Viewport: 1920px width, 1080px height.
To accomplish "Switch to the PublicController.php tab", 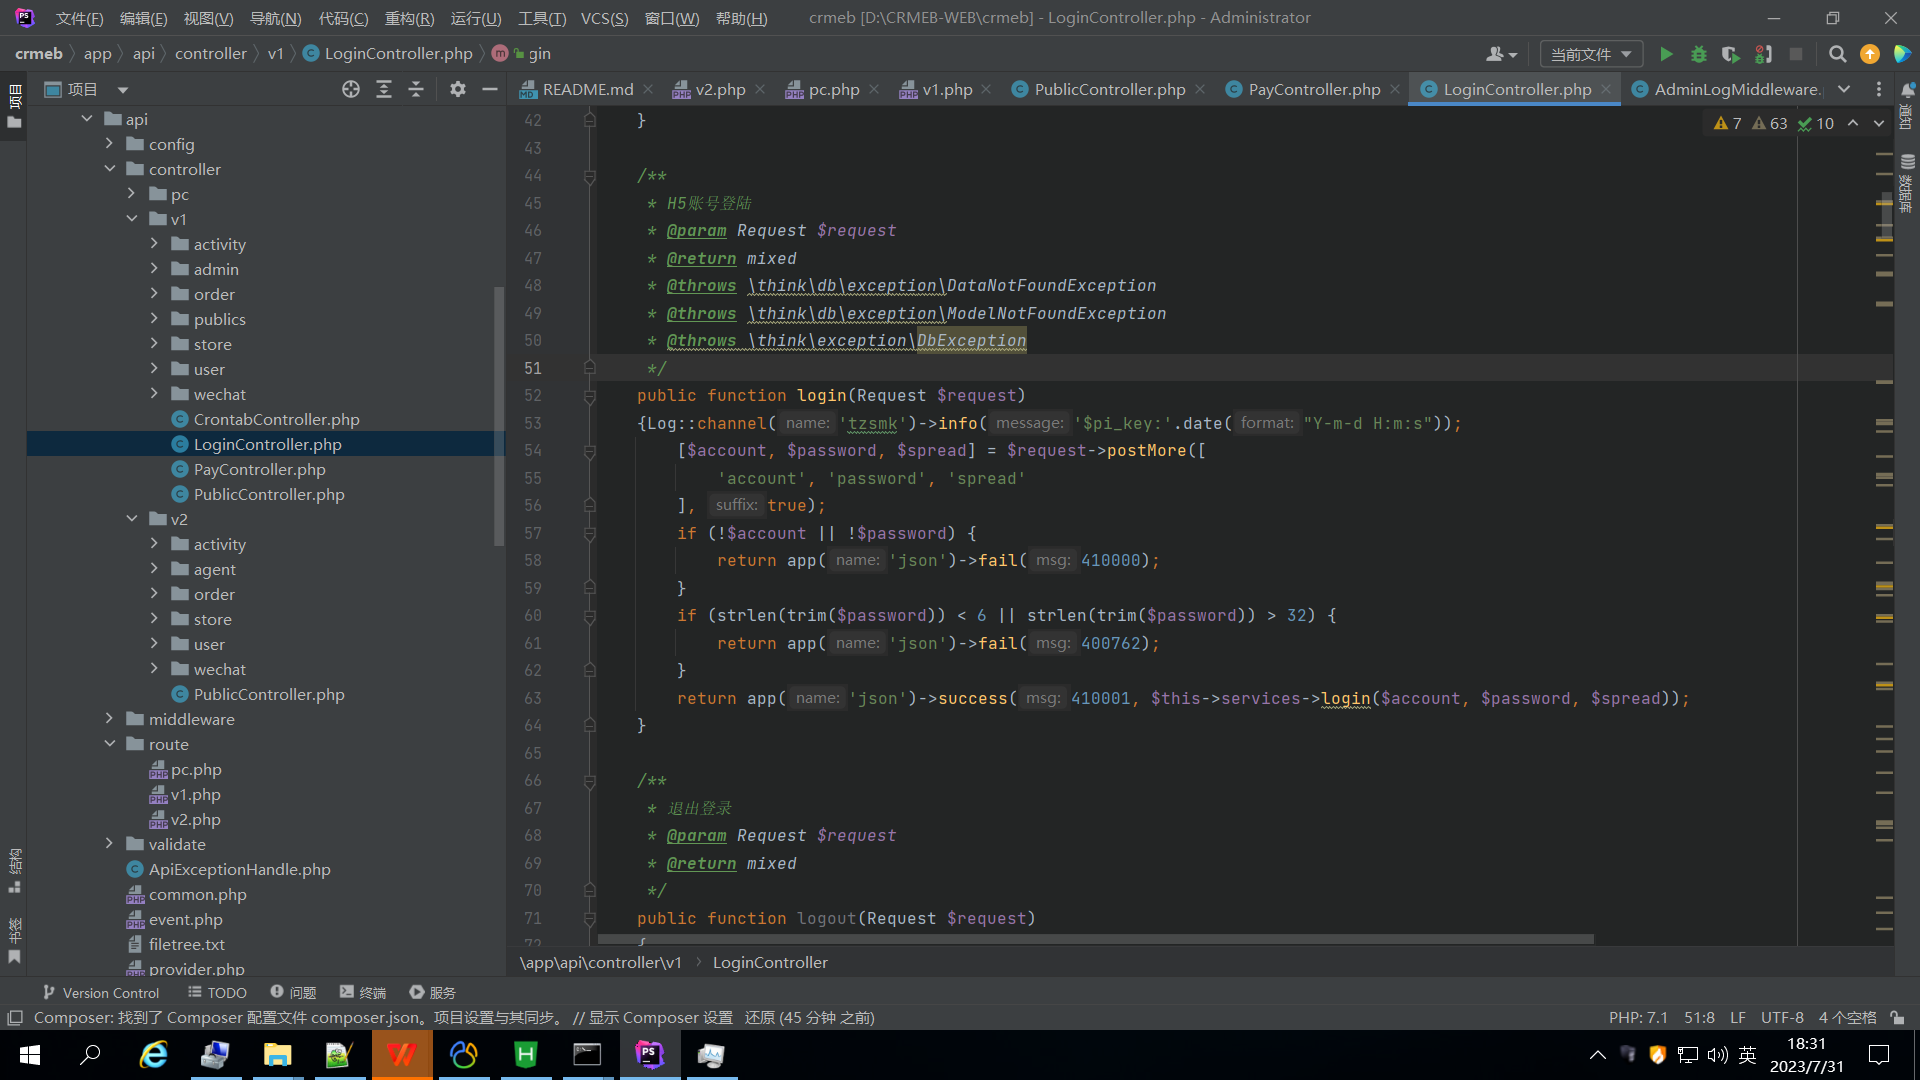I will (x=1109, y=89).
